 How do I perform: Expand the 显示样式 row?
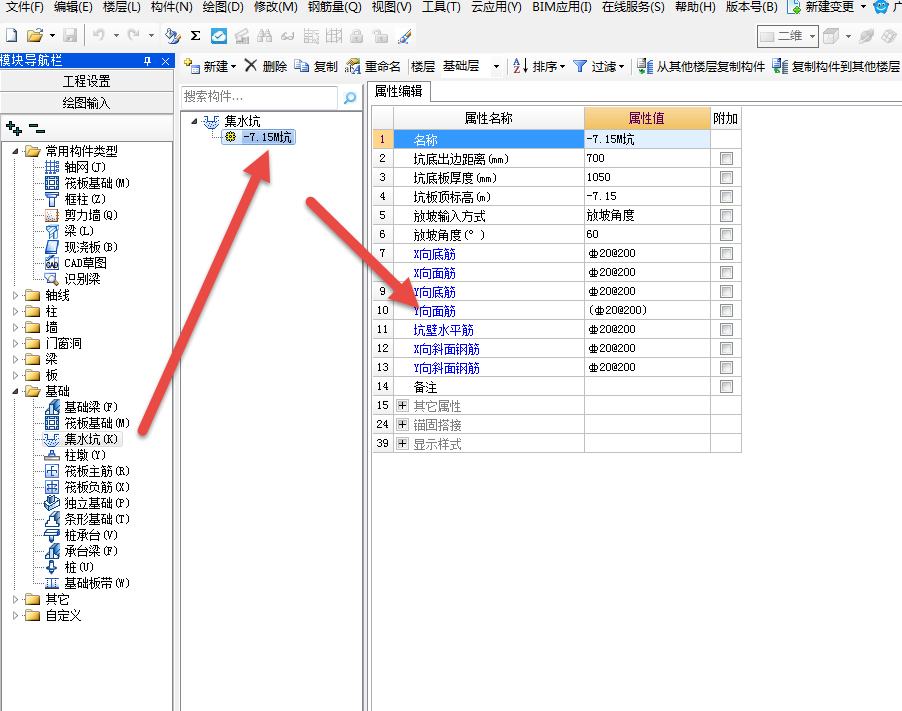point(402,444)
